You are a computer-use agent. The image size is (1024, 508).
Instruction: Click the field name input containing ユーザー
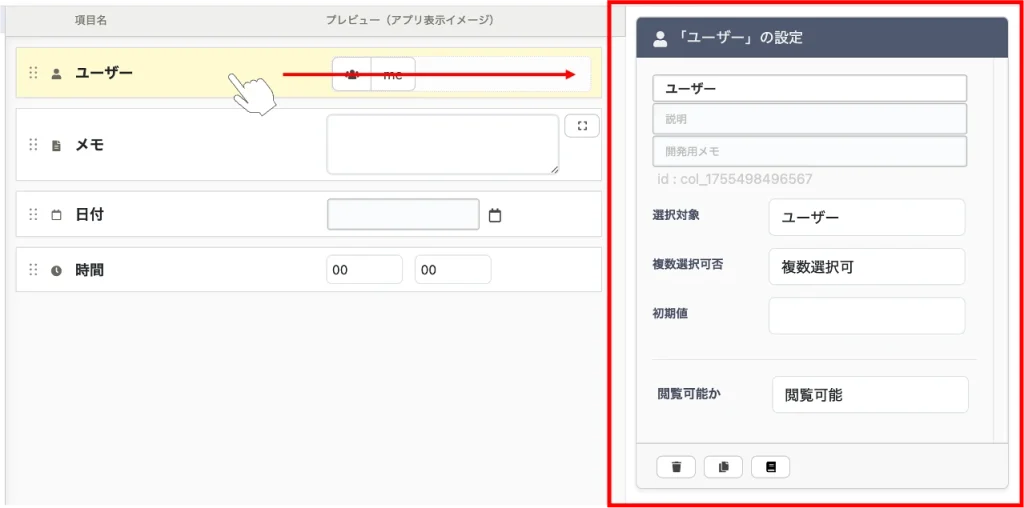tap(809, 88)
